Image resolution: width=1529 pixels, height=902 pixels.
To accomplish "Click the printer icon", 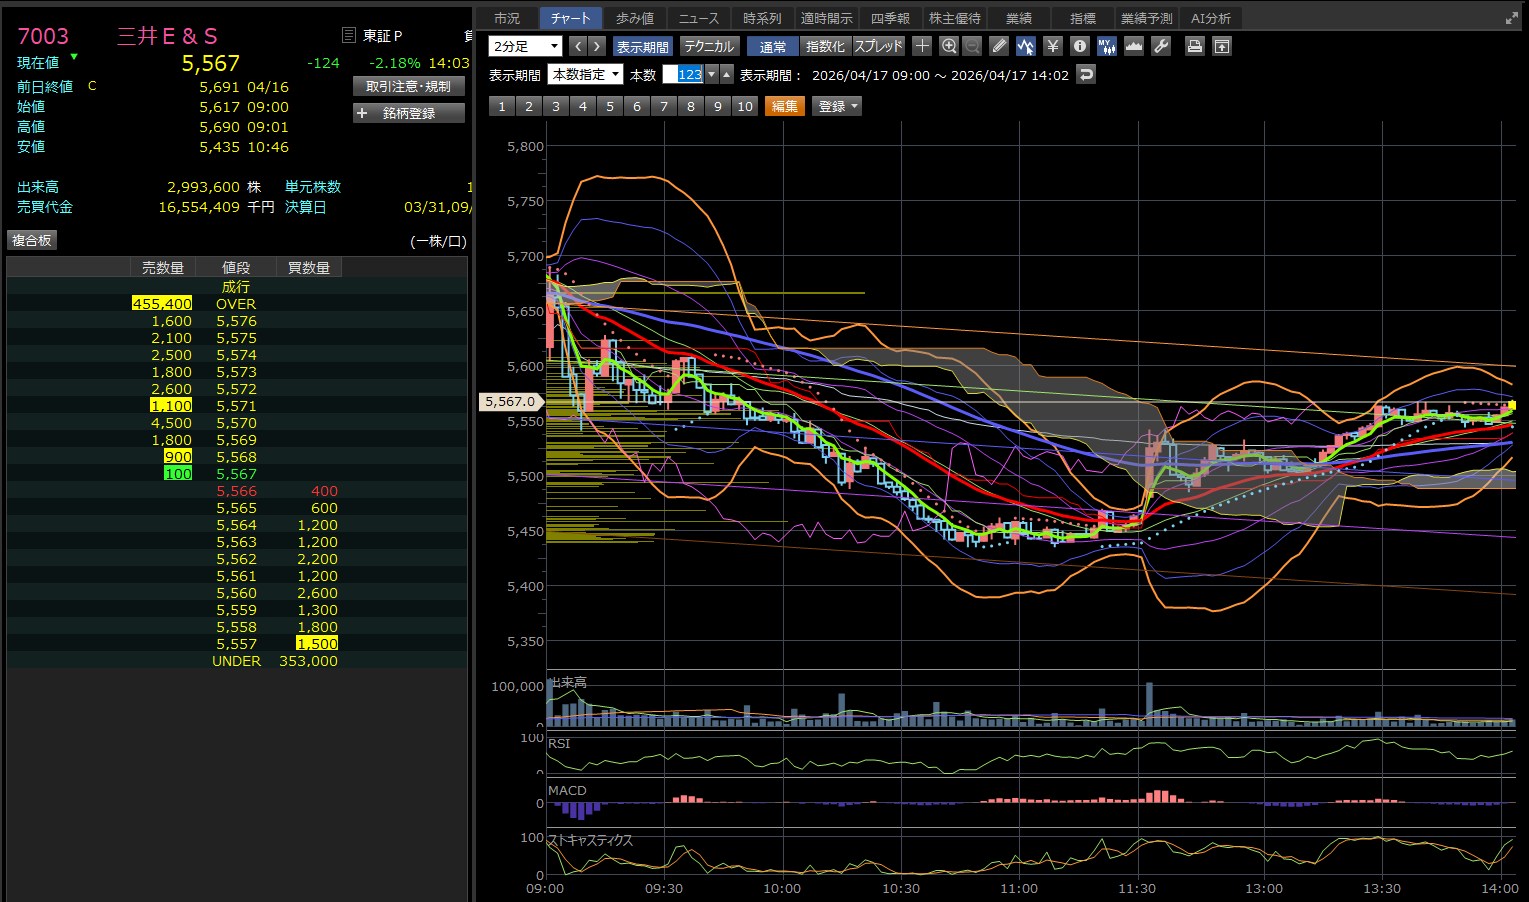I will 1194,46.
